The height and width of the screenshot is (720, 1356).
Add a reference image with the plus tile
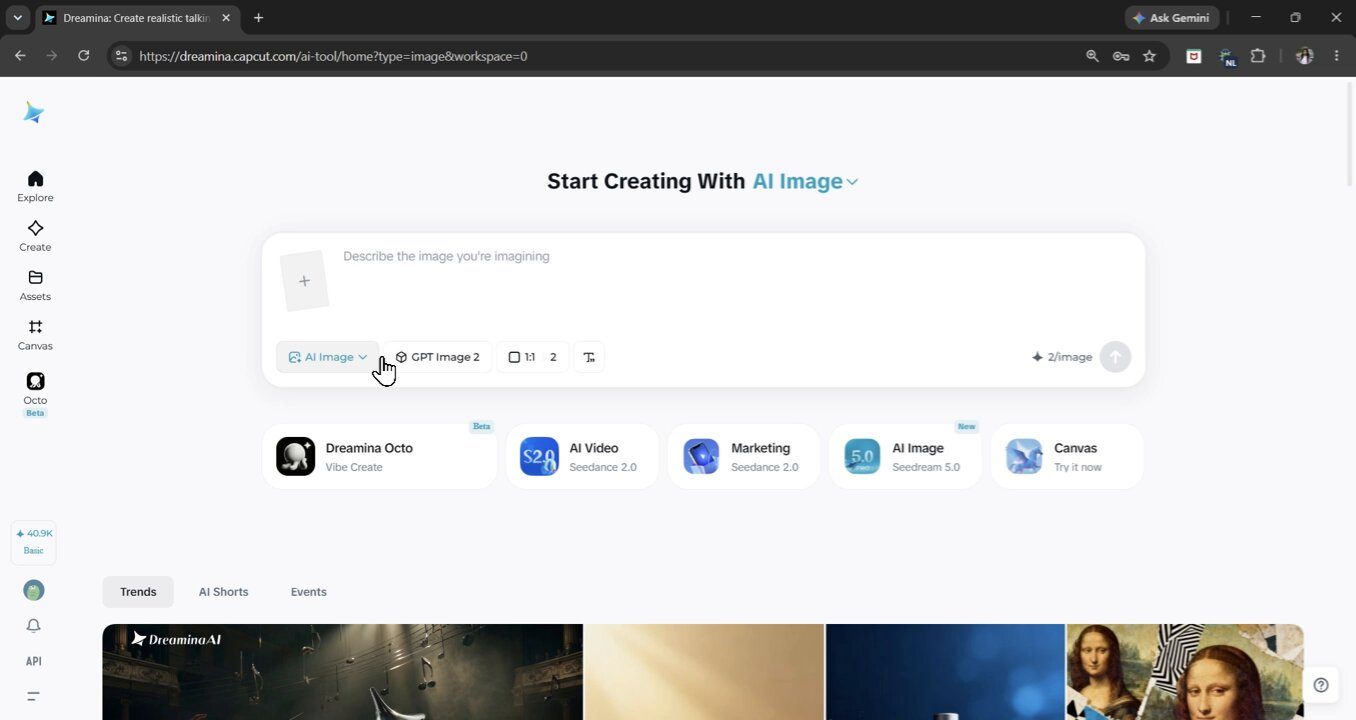point(304,281)
